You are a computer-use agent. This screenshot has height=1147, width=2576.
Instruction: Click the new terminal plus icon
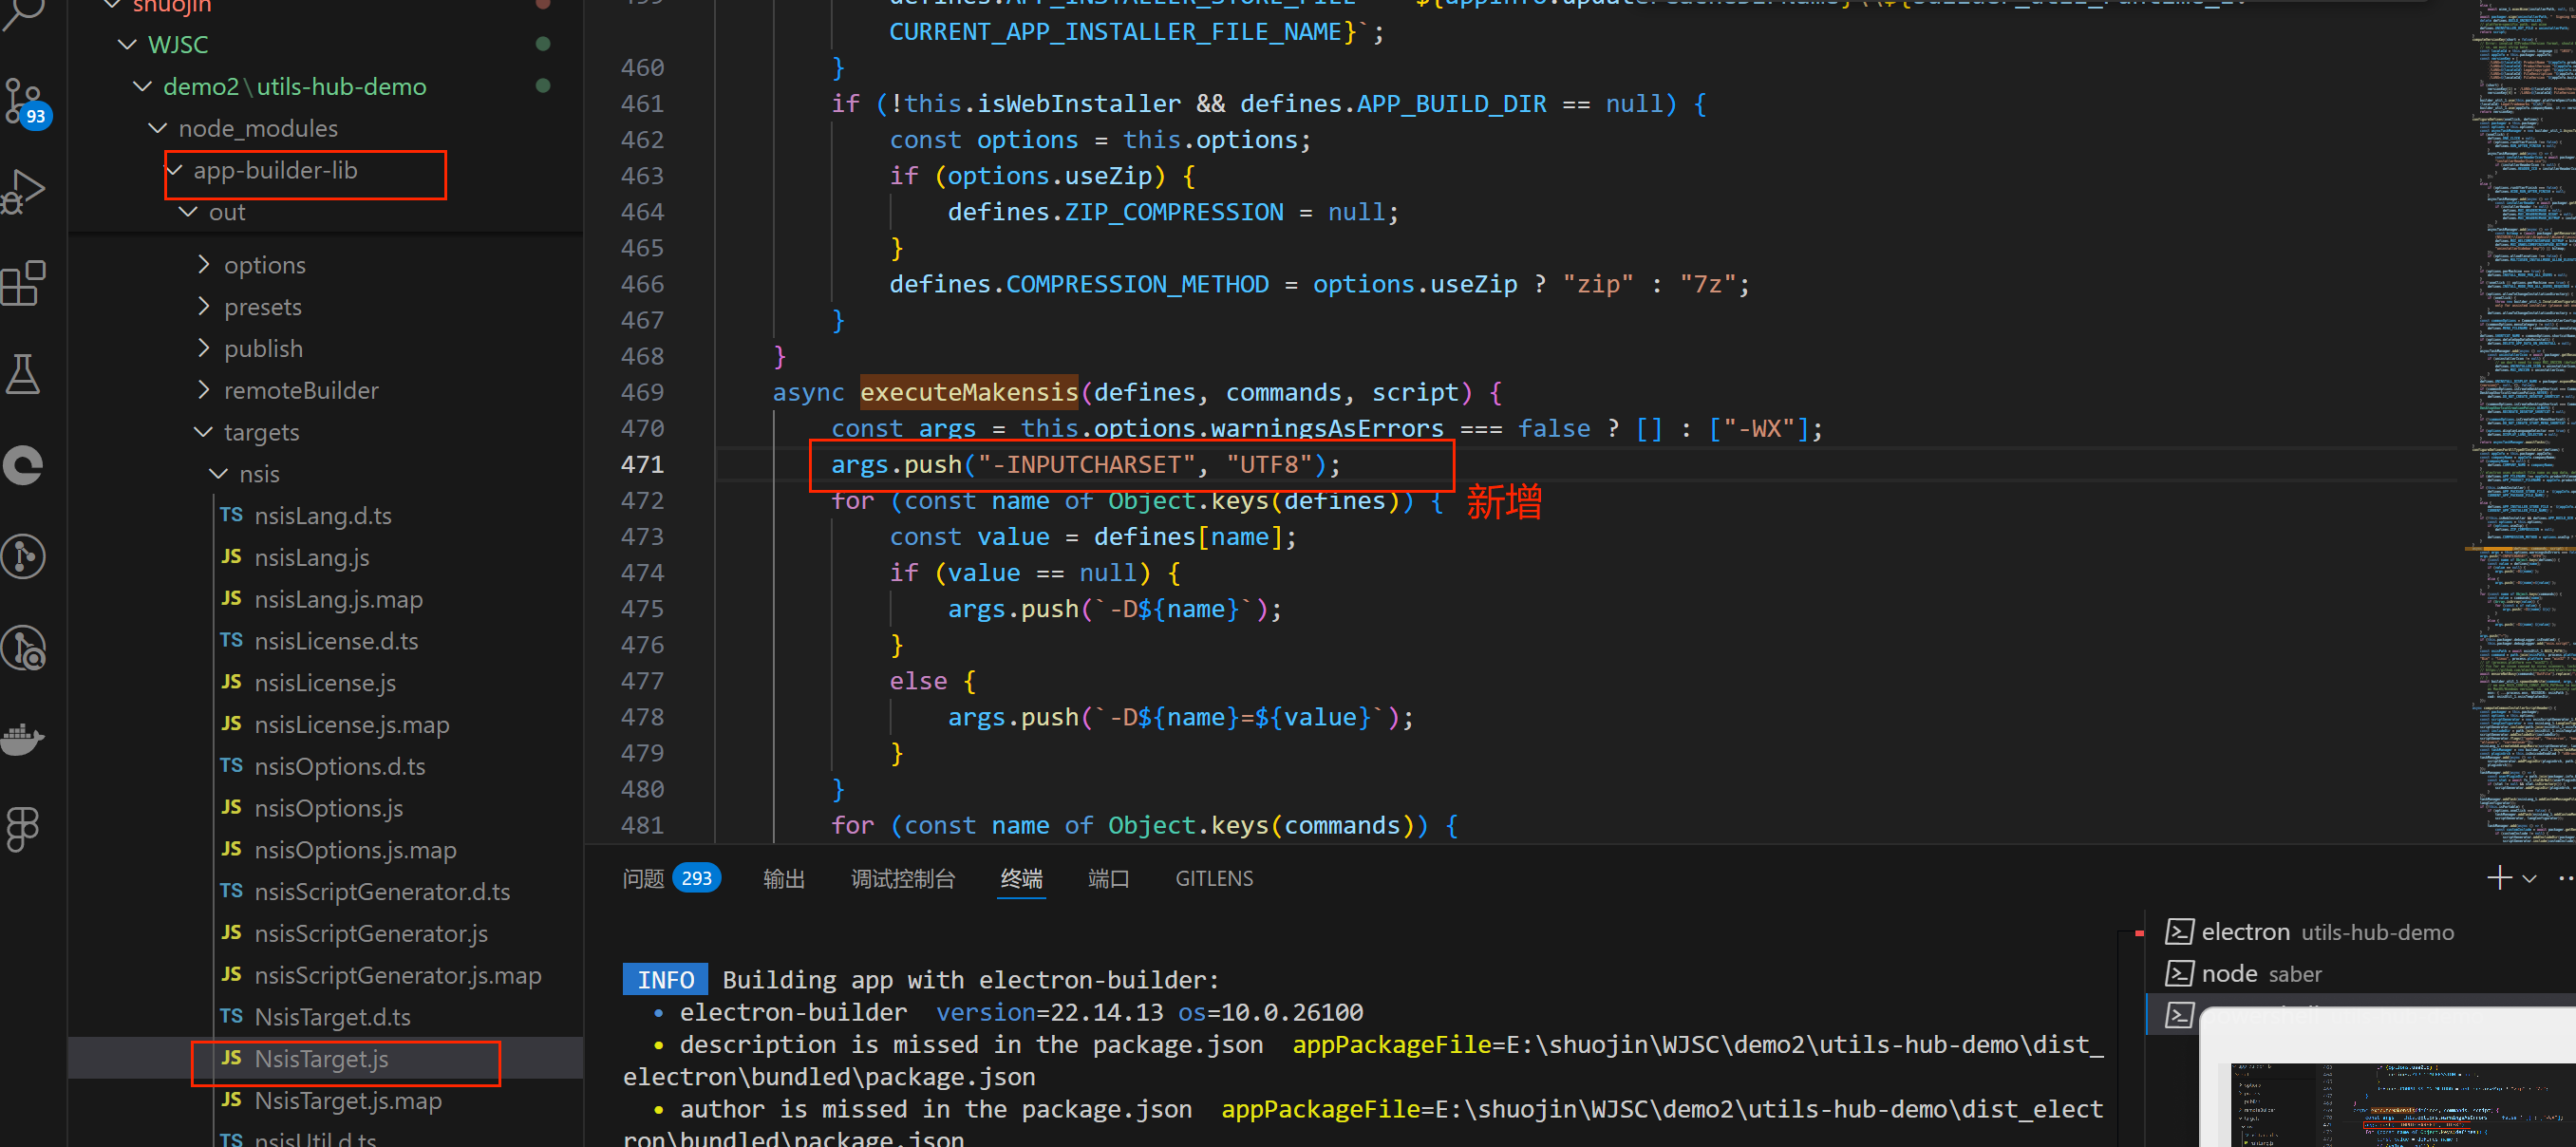2499,878
